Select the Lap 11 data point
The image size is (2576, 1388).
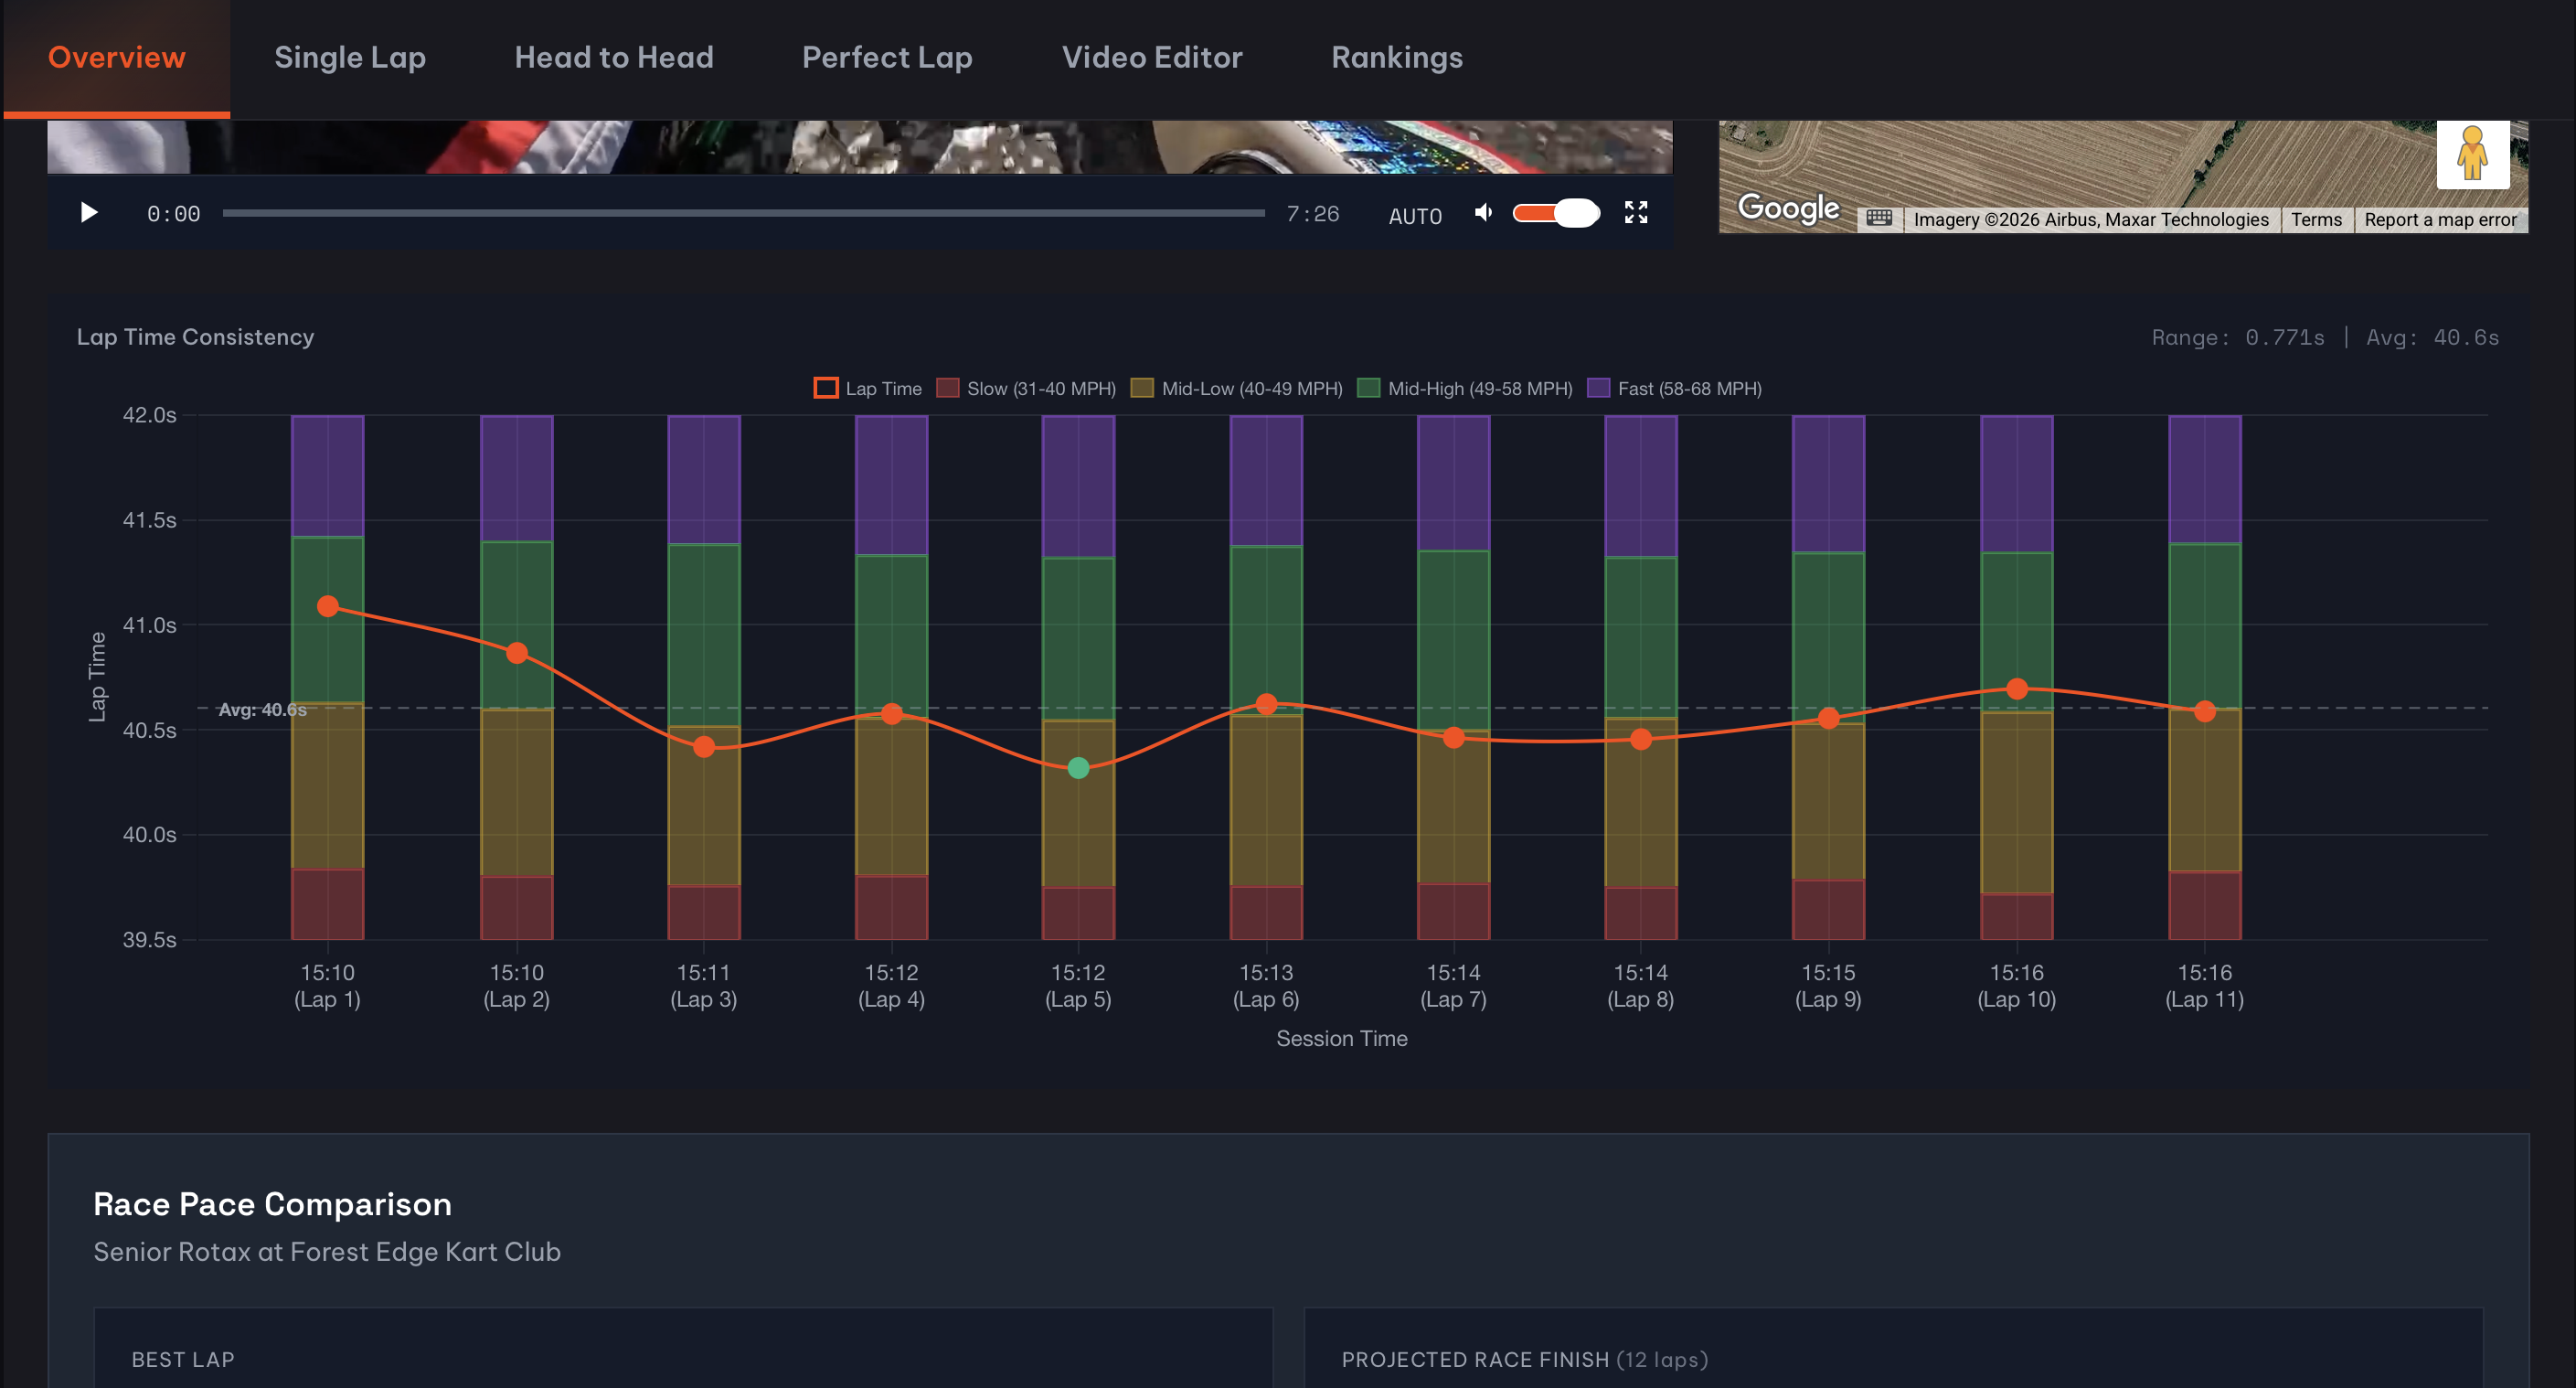2205,712
